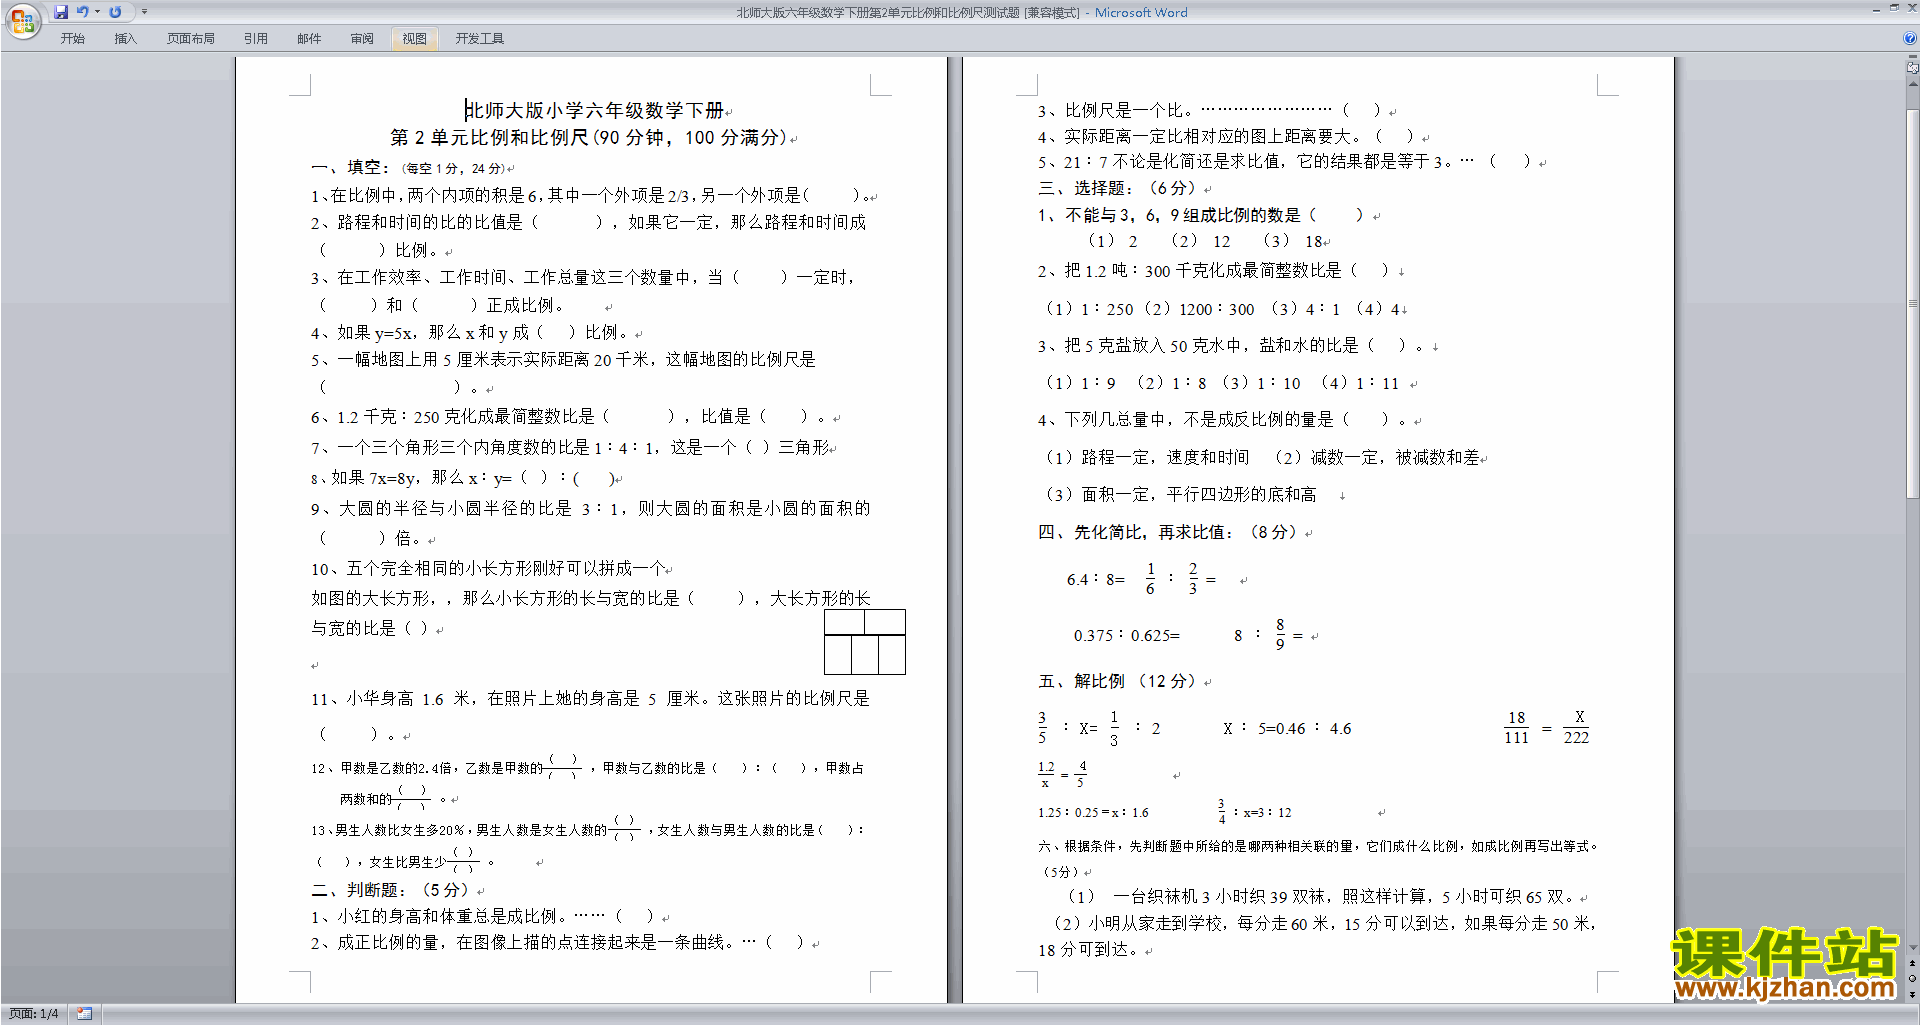Click the 视图 ribbon tab

coord(415,39)
